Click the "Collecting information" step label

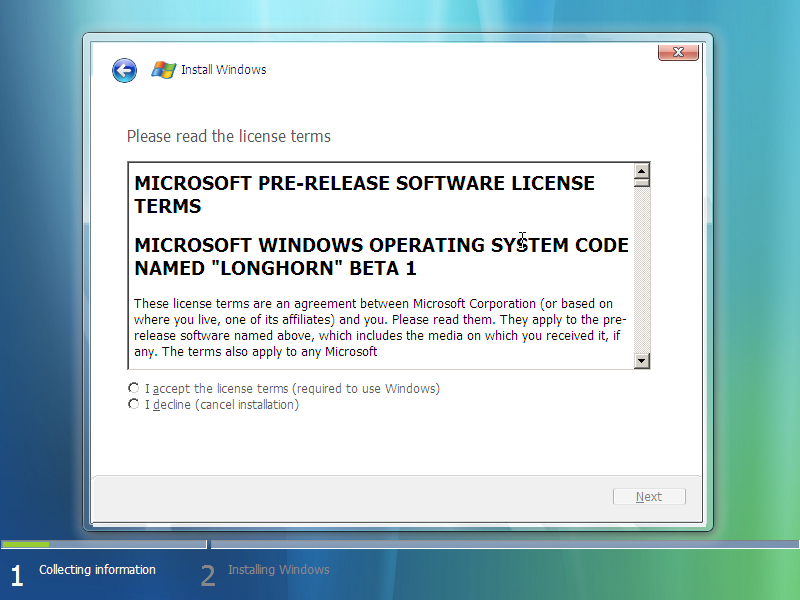point(97,570)
